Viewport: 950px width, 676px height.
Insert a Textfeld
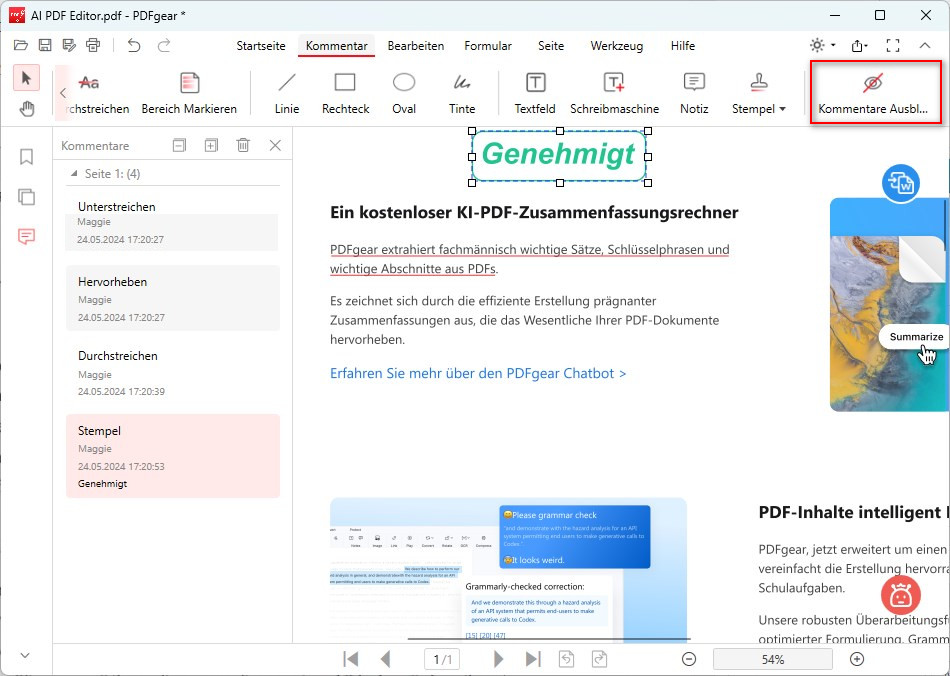click(x=535, y=94)
